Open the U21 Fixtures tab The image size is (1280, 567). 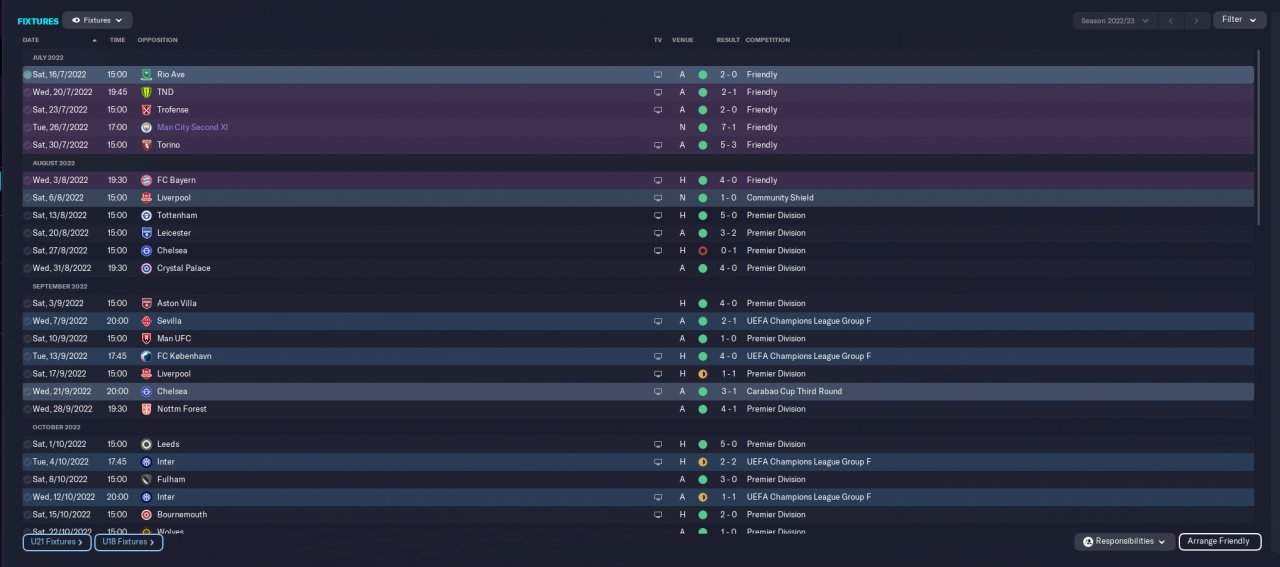coord(57,542)
